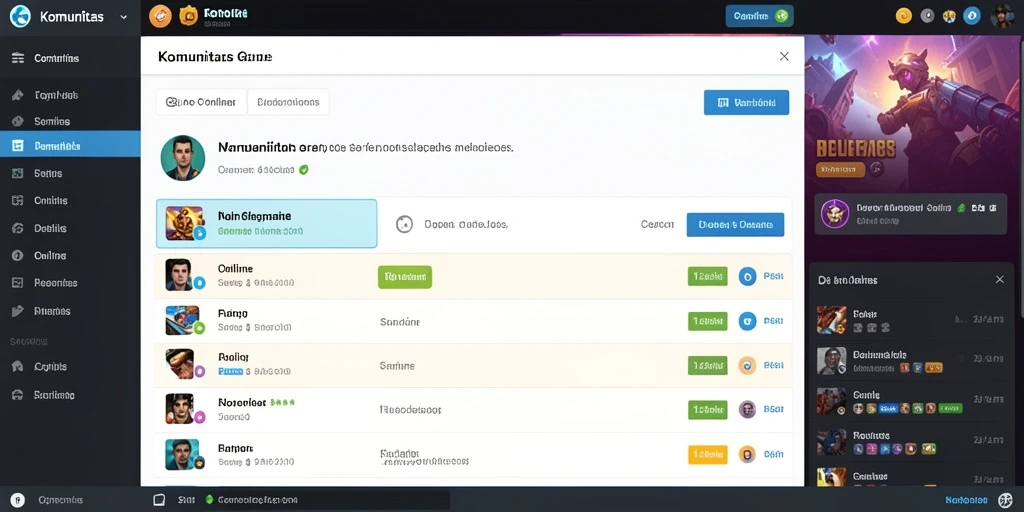
Task: Click the green badge in the third row
Action: (707, 365)
